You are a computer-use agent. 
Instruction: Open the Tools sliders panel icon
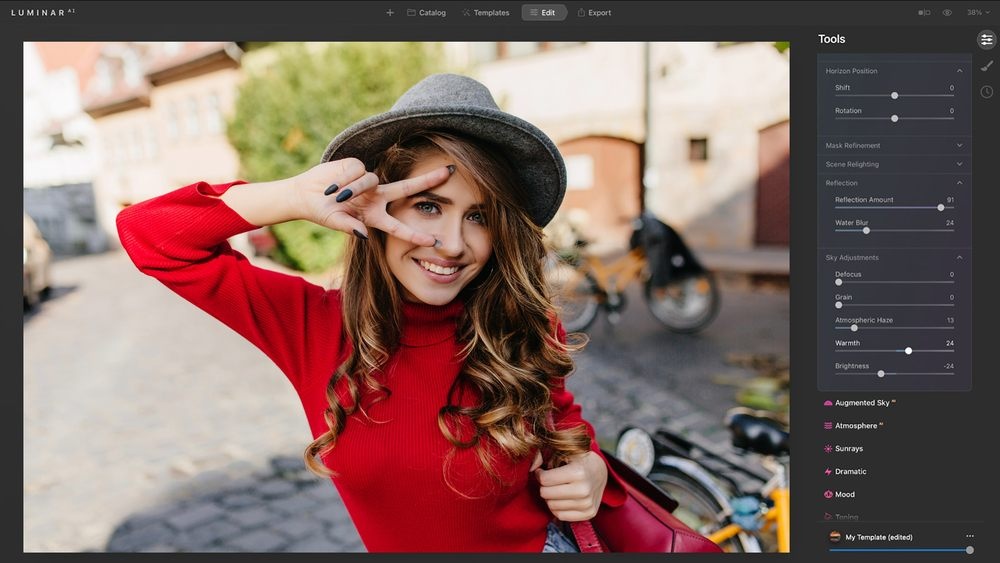click(987, 39)
